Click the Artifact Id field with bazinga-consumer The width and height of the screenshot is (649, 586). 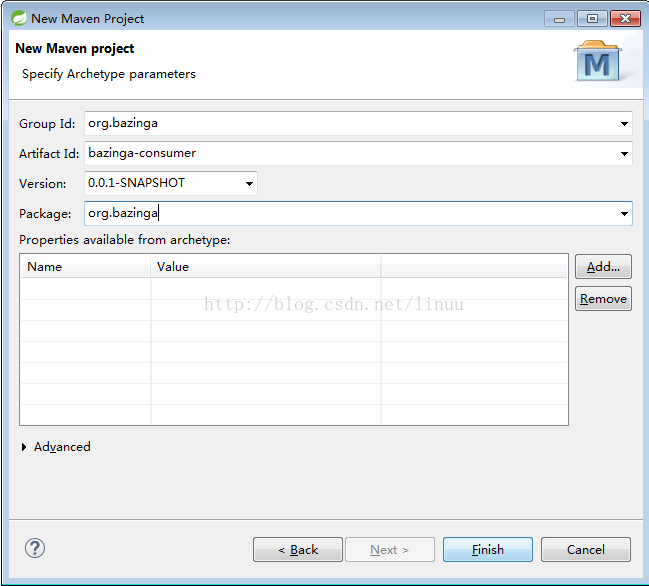click(358, 153)
